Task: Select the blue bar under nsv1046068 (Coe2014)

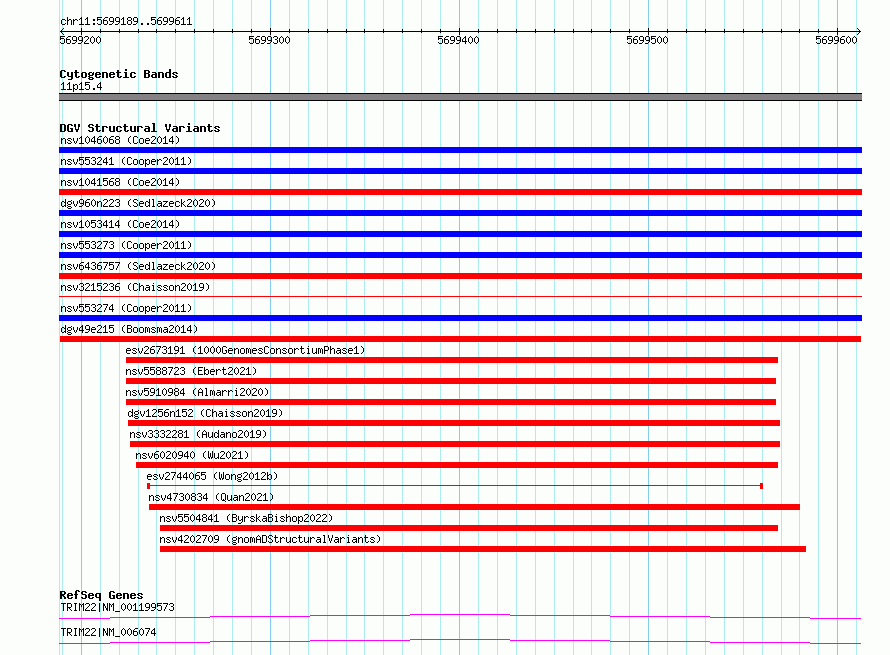Action: pyautogui.click(x=460, y=150)
